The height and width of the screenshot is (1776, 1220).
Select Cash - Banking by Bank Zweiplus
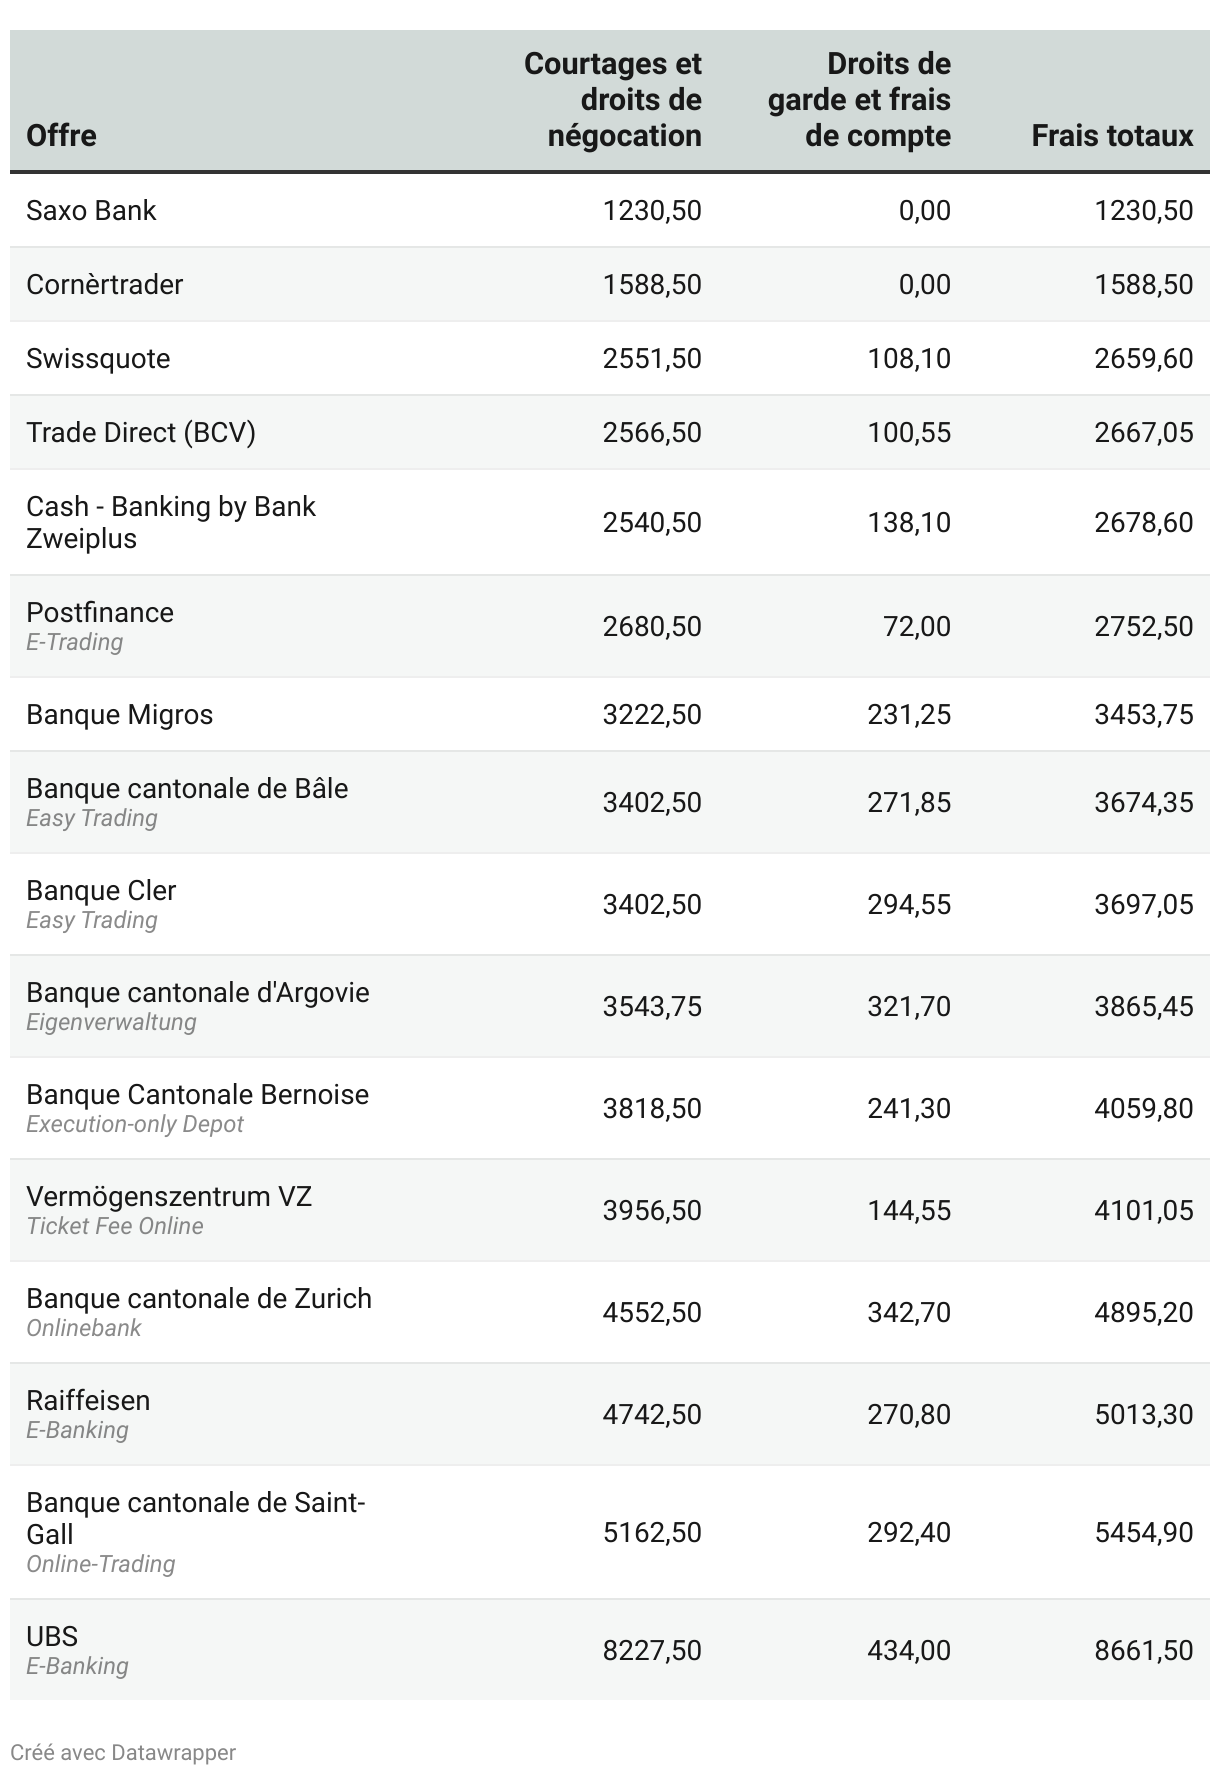[171, 522]
